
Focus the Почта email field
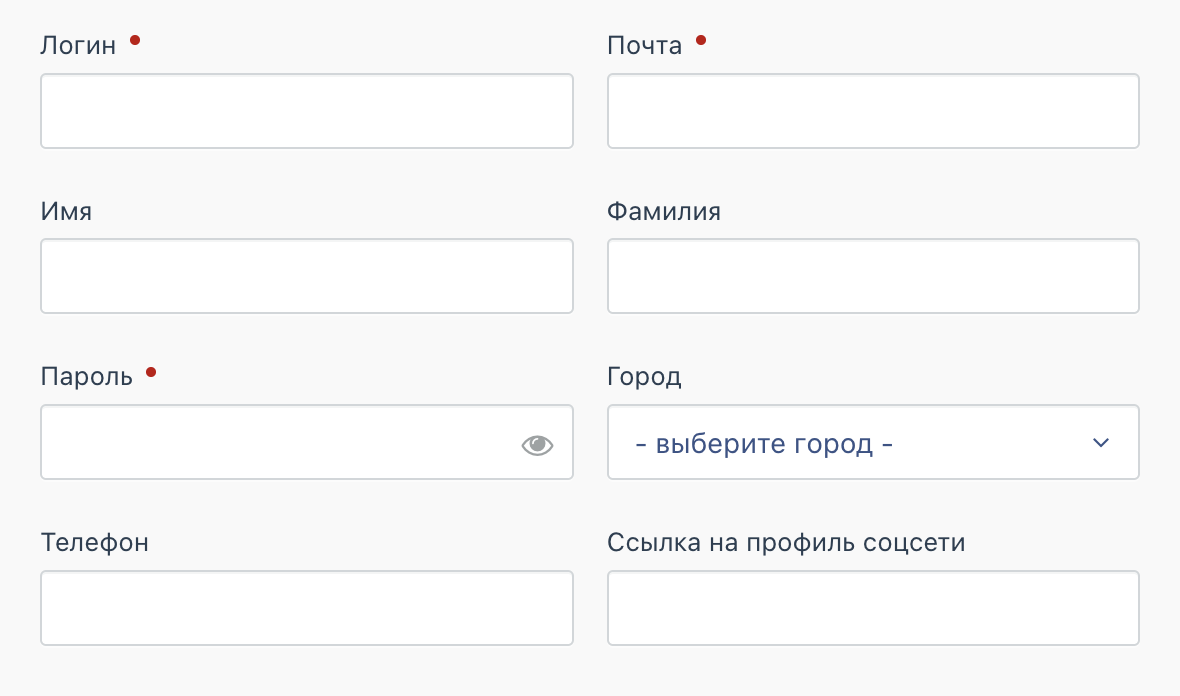coord(873,110)
